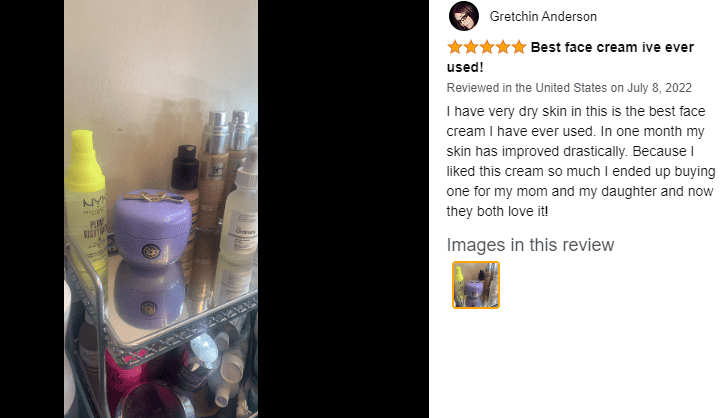Open the 'Best face cream ive ever used!' title
The image size is (721, 418).
[570, 57]
